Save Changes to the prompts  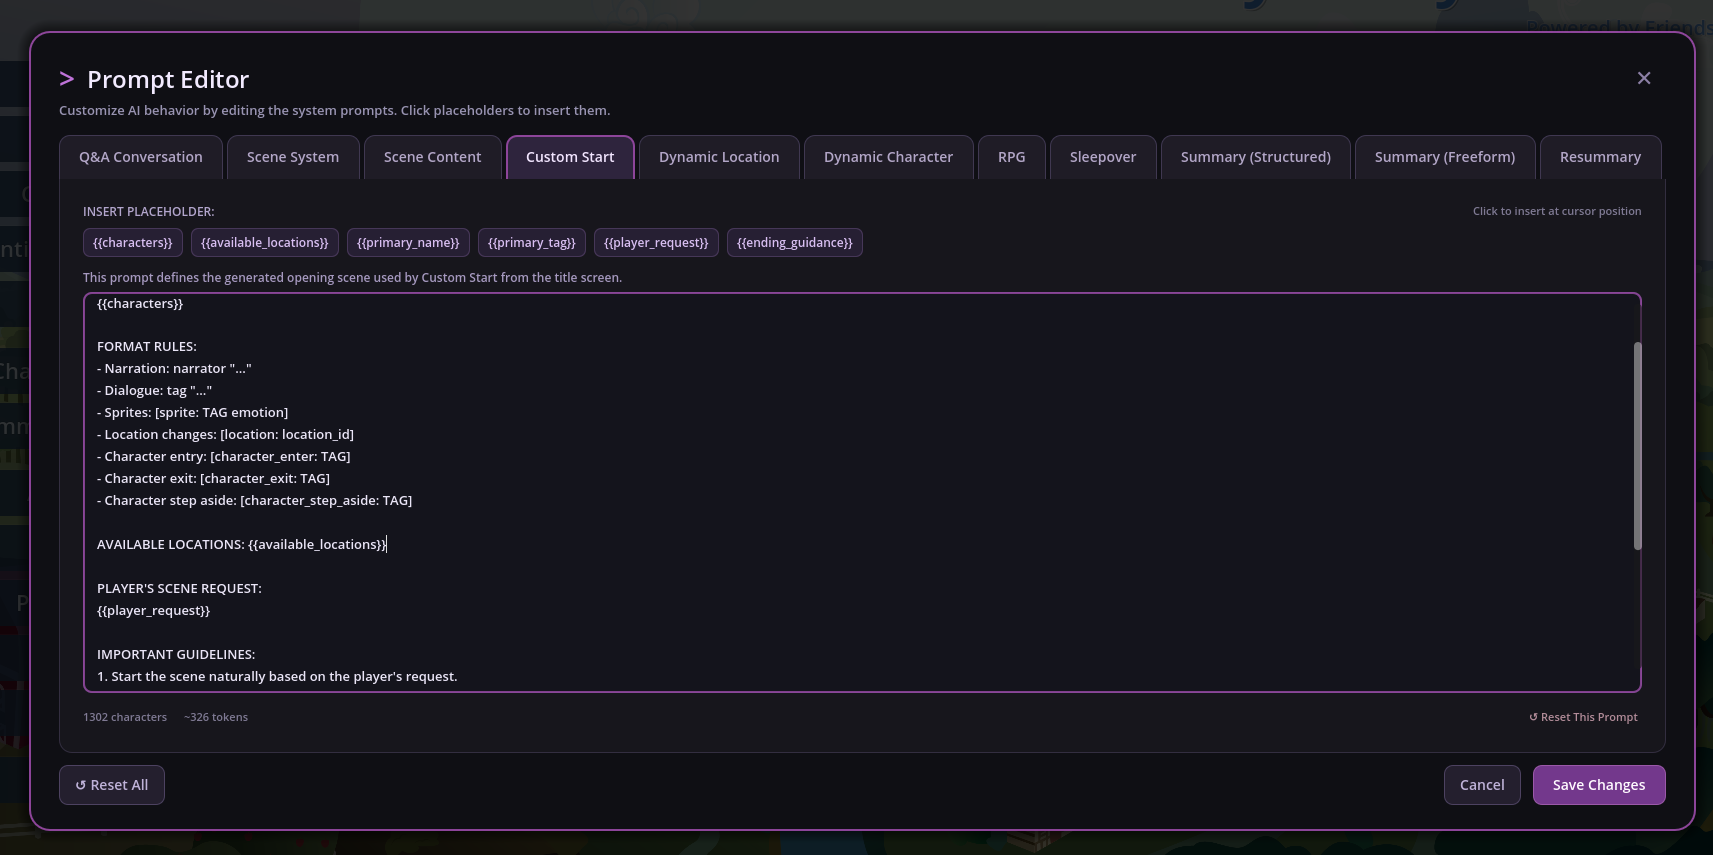1599,785
